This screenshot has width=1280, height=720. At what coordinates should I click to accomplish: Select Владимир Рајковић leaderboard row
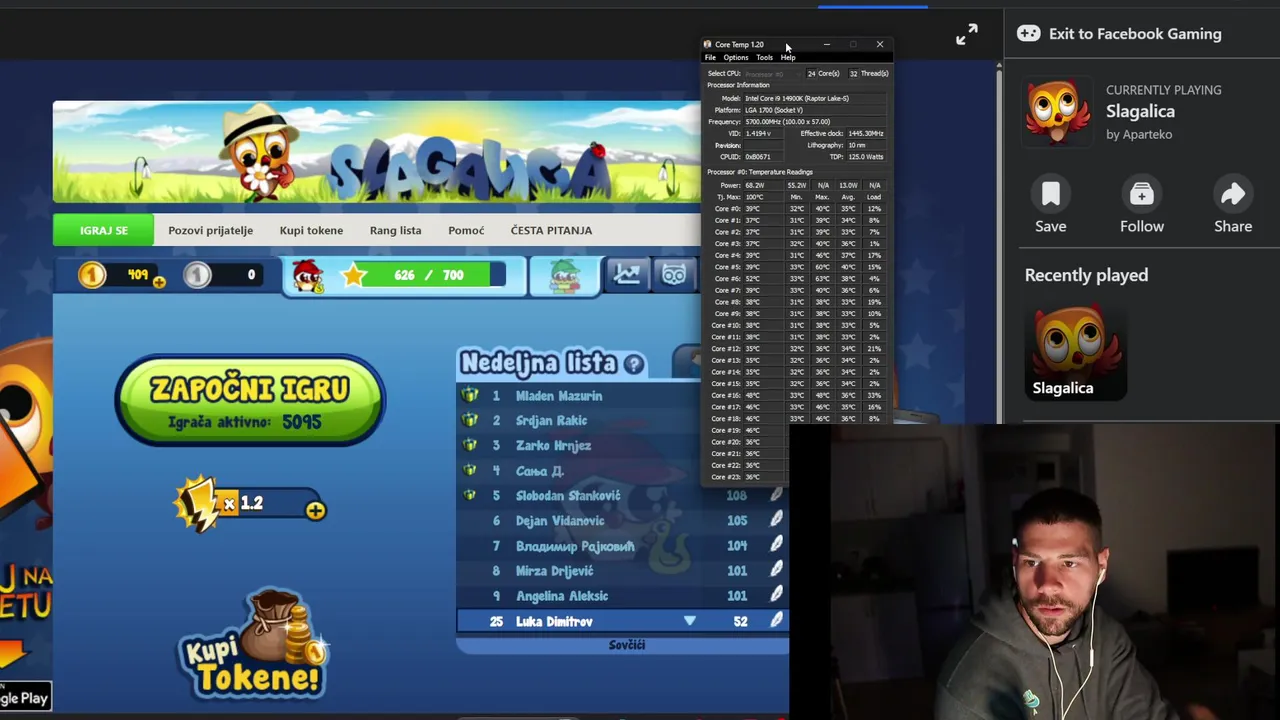622,546
